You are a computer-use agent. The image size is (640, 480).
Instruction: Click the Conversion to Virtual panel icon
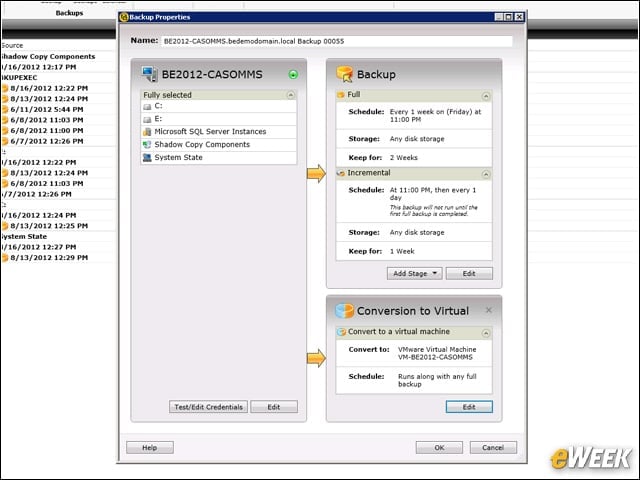344,311
